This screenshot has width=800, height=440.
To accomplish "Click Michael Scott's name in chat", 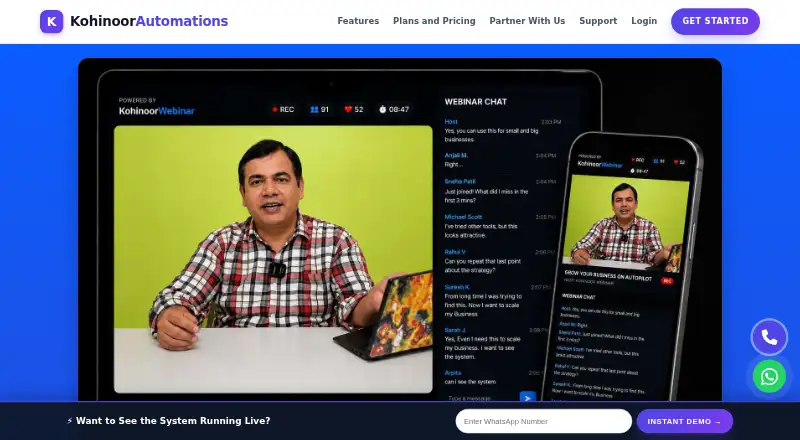I will pos(463,217).
